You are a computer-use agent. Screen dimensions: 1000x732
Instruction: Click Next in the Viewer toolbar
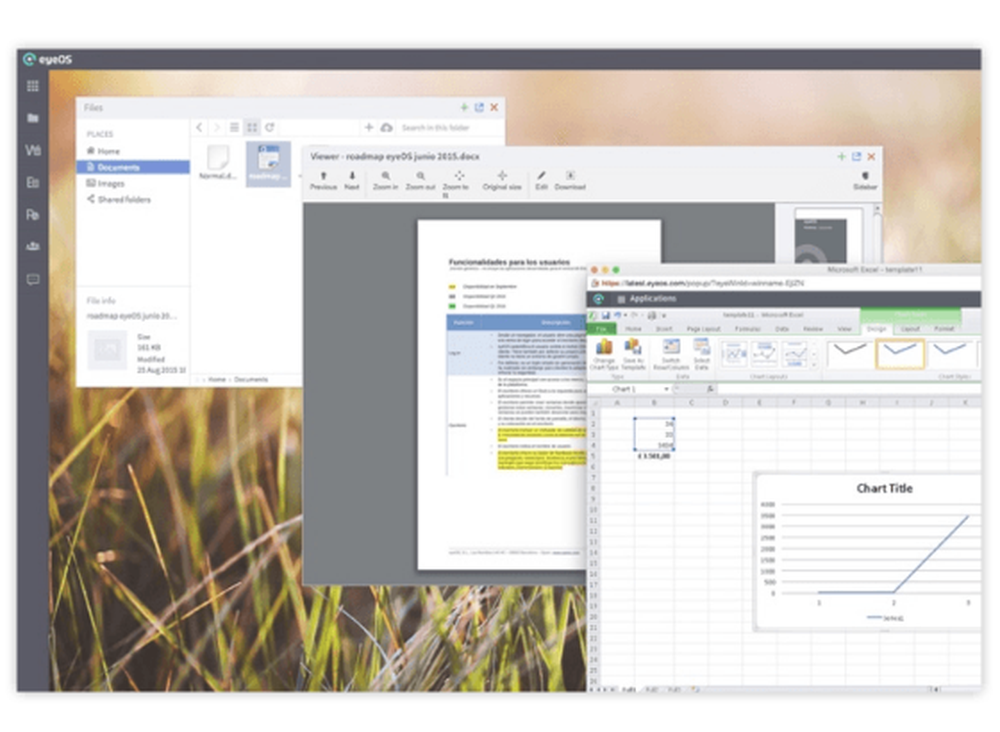(351, 180)
